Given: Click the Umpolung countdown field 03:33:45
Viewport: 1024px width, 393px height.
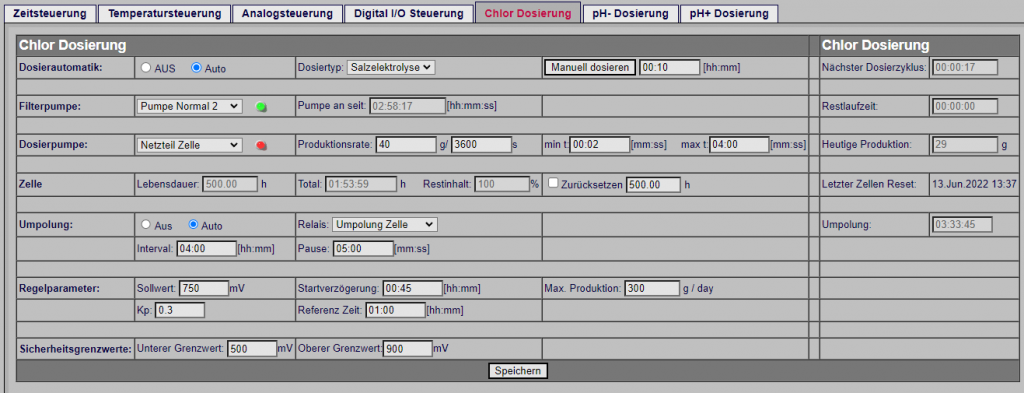Looking at the screenshot, I should pyautogui.click(x=962, y=224).
